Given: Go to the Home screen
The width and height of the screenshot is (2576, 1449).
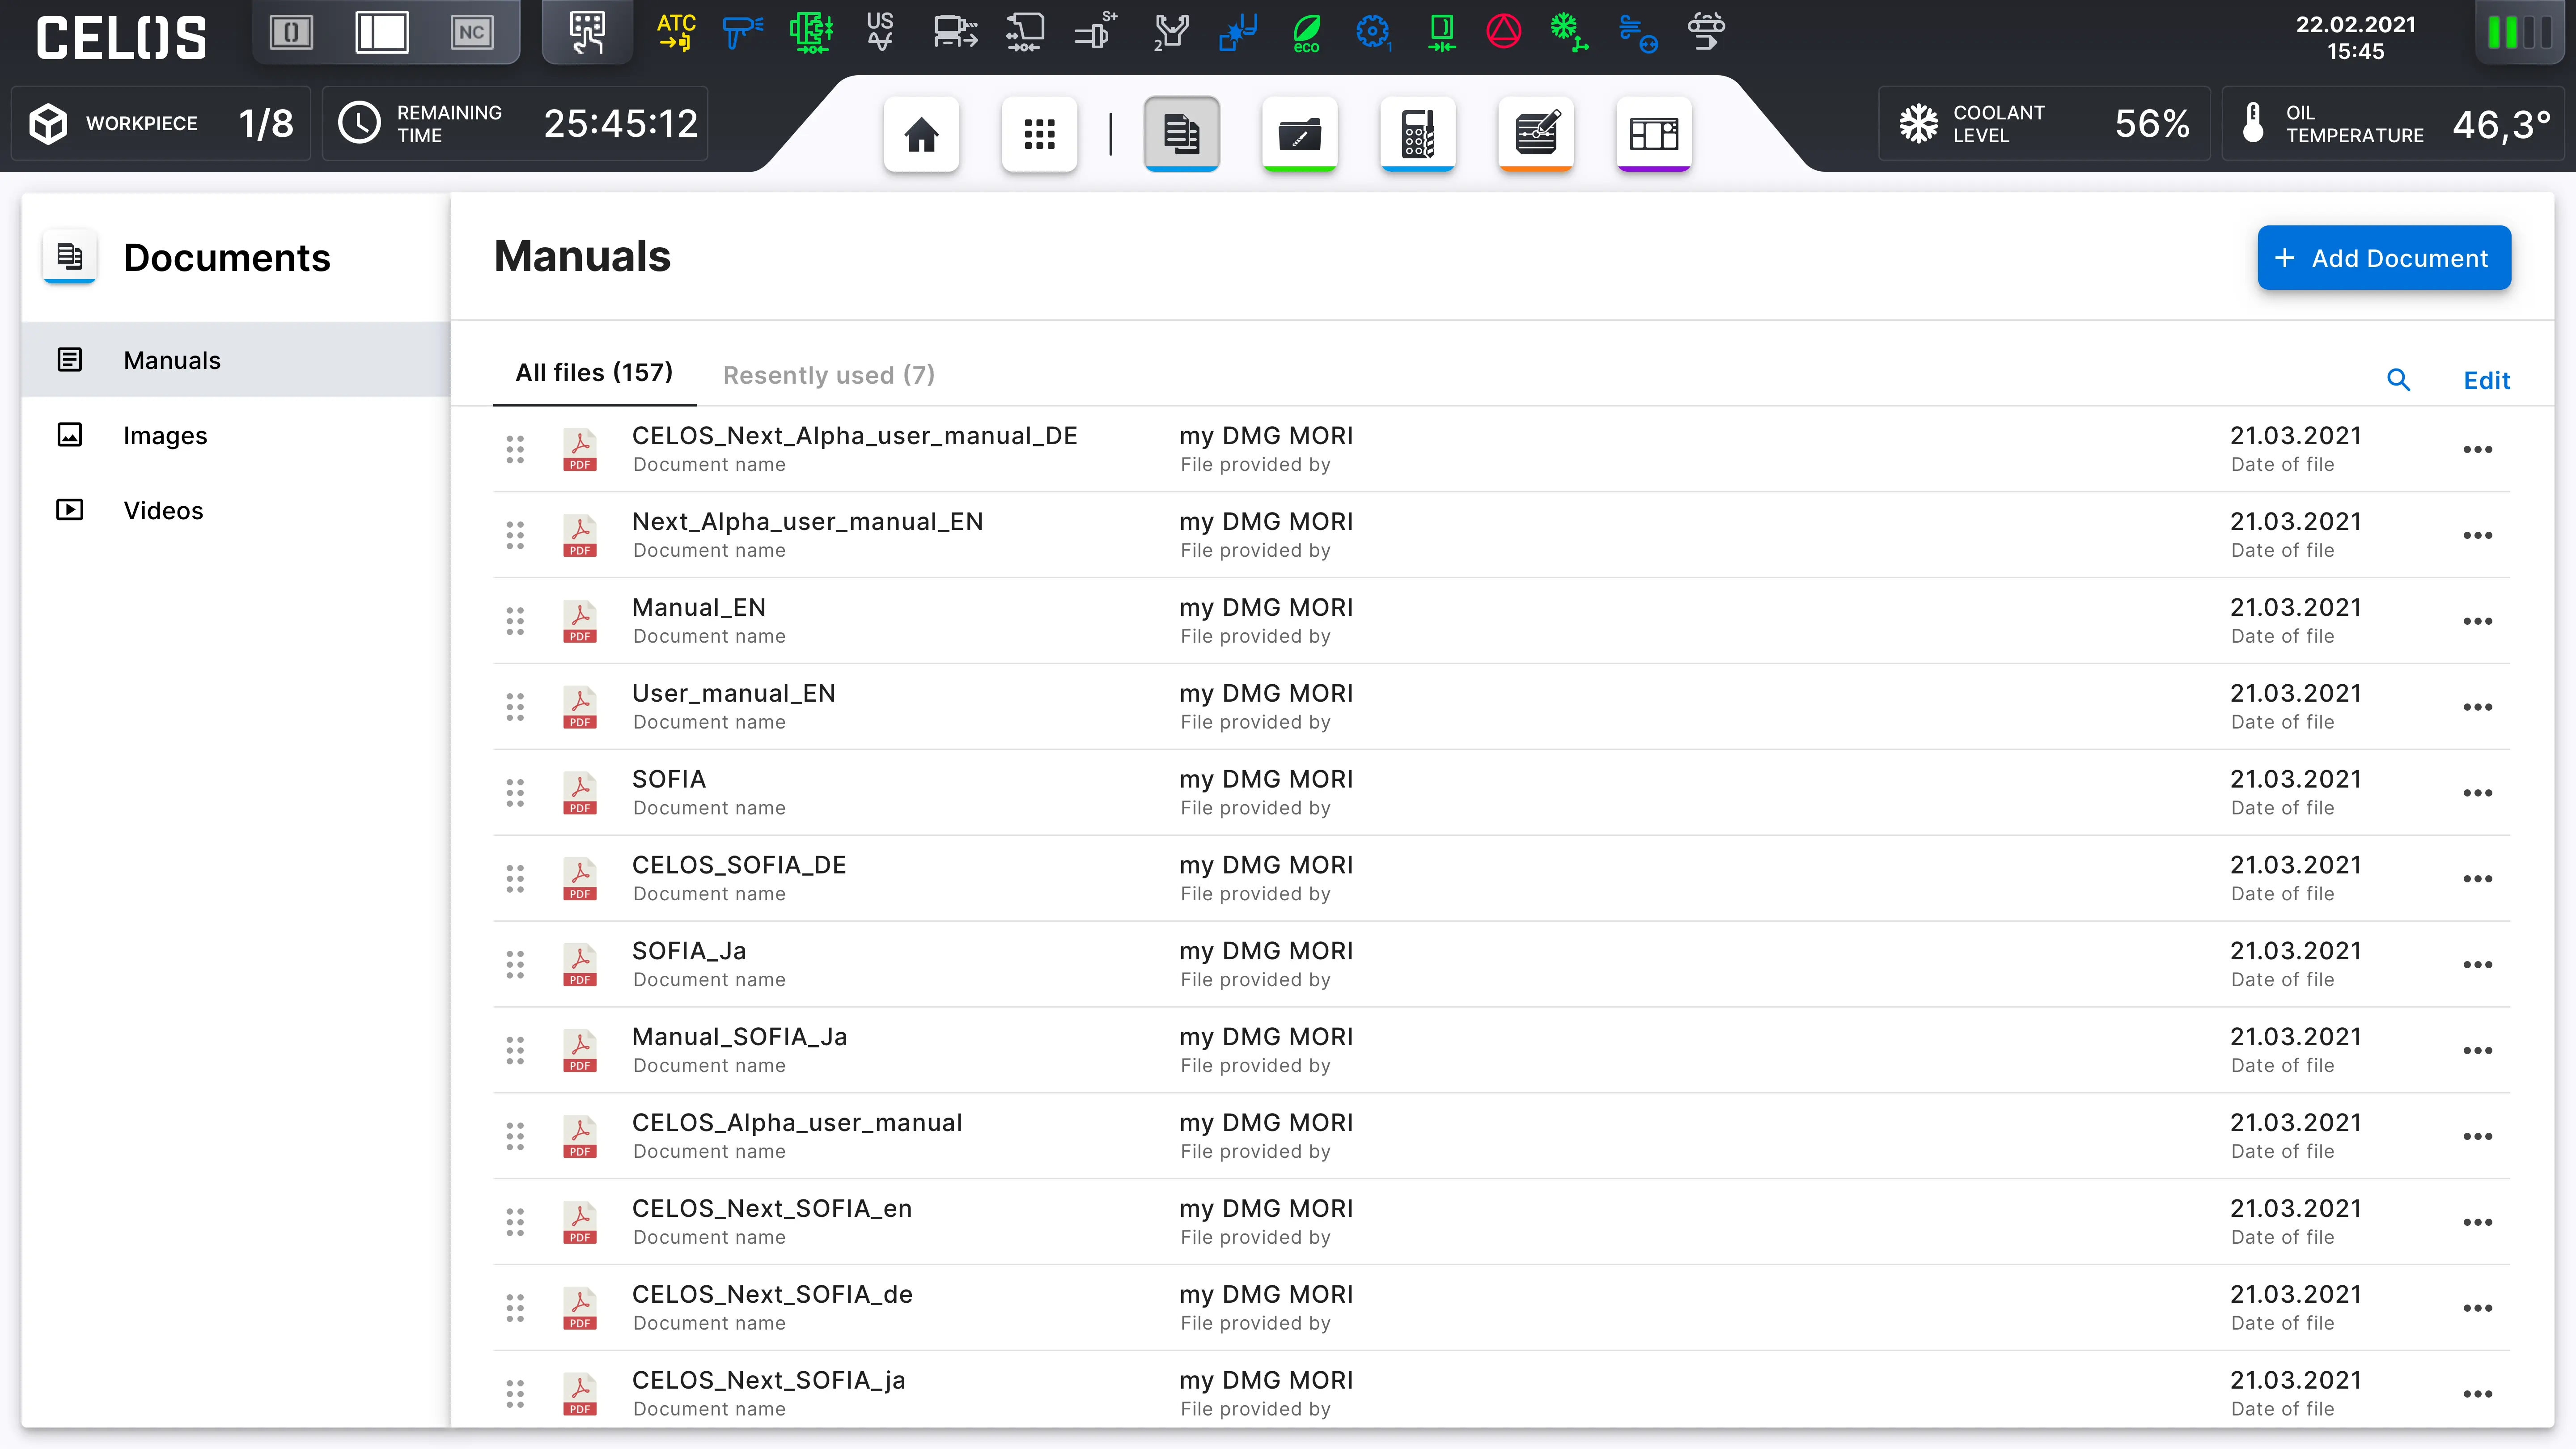Looking at the screenshot, I should [921, 134].
